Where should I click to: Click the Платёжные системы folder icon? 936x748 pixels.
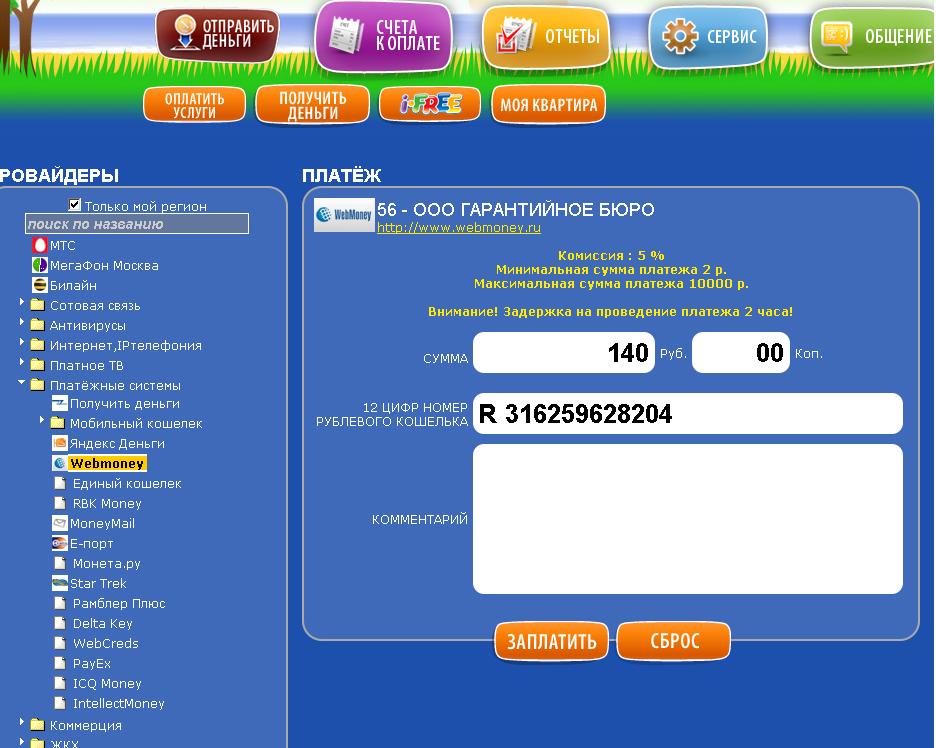tap(38, 385)
